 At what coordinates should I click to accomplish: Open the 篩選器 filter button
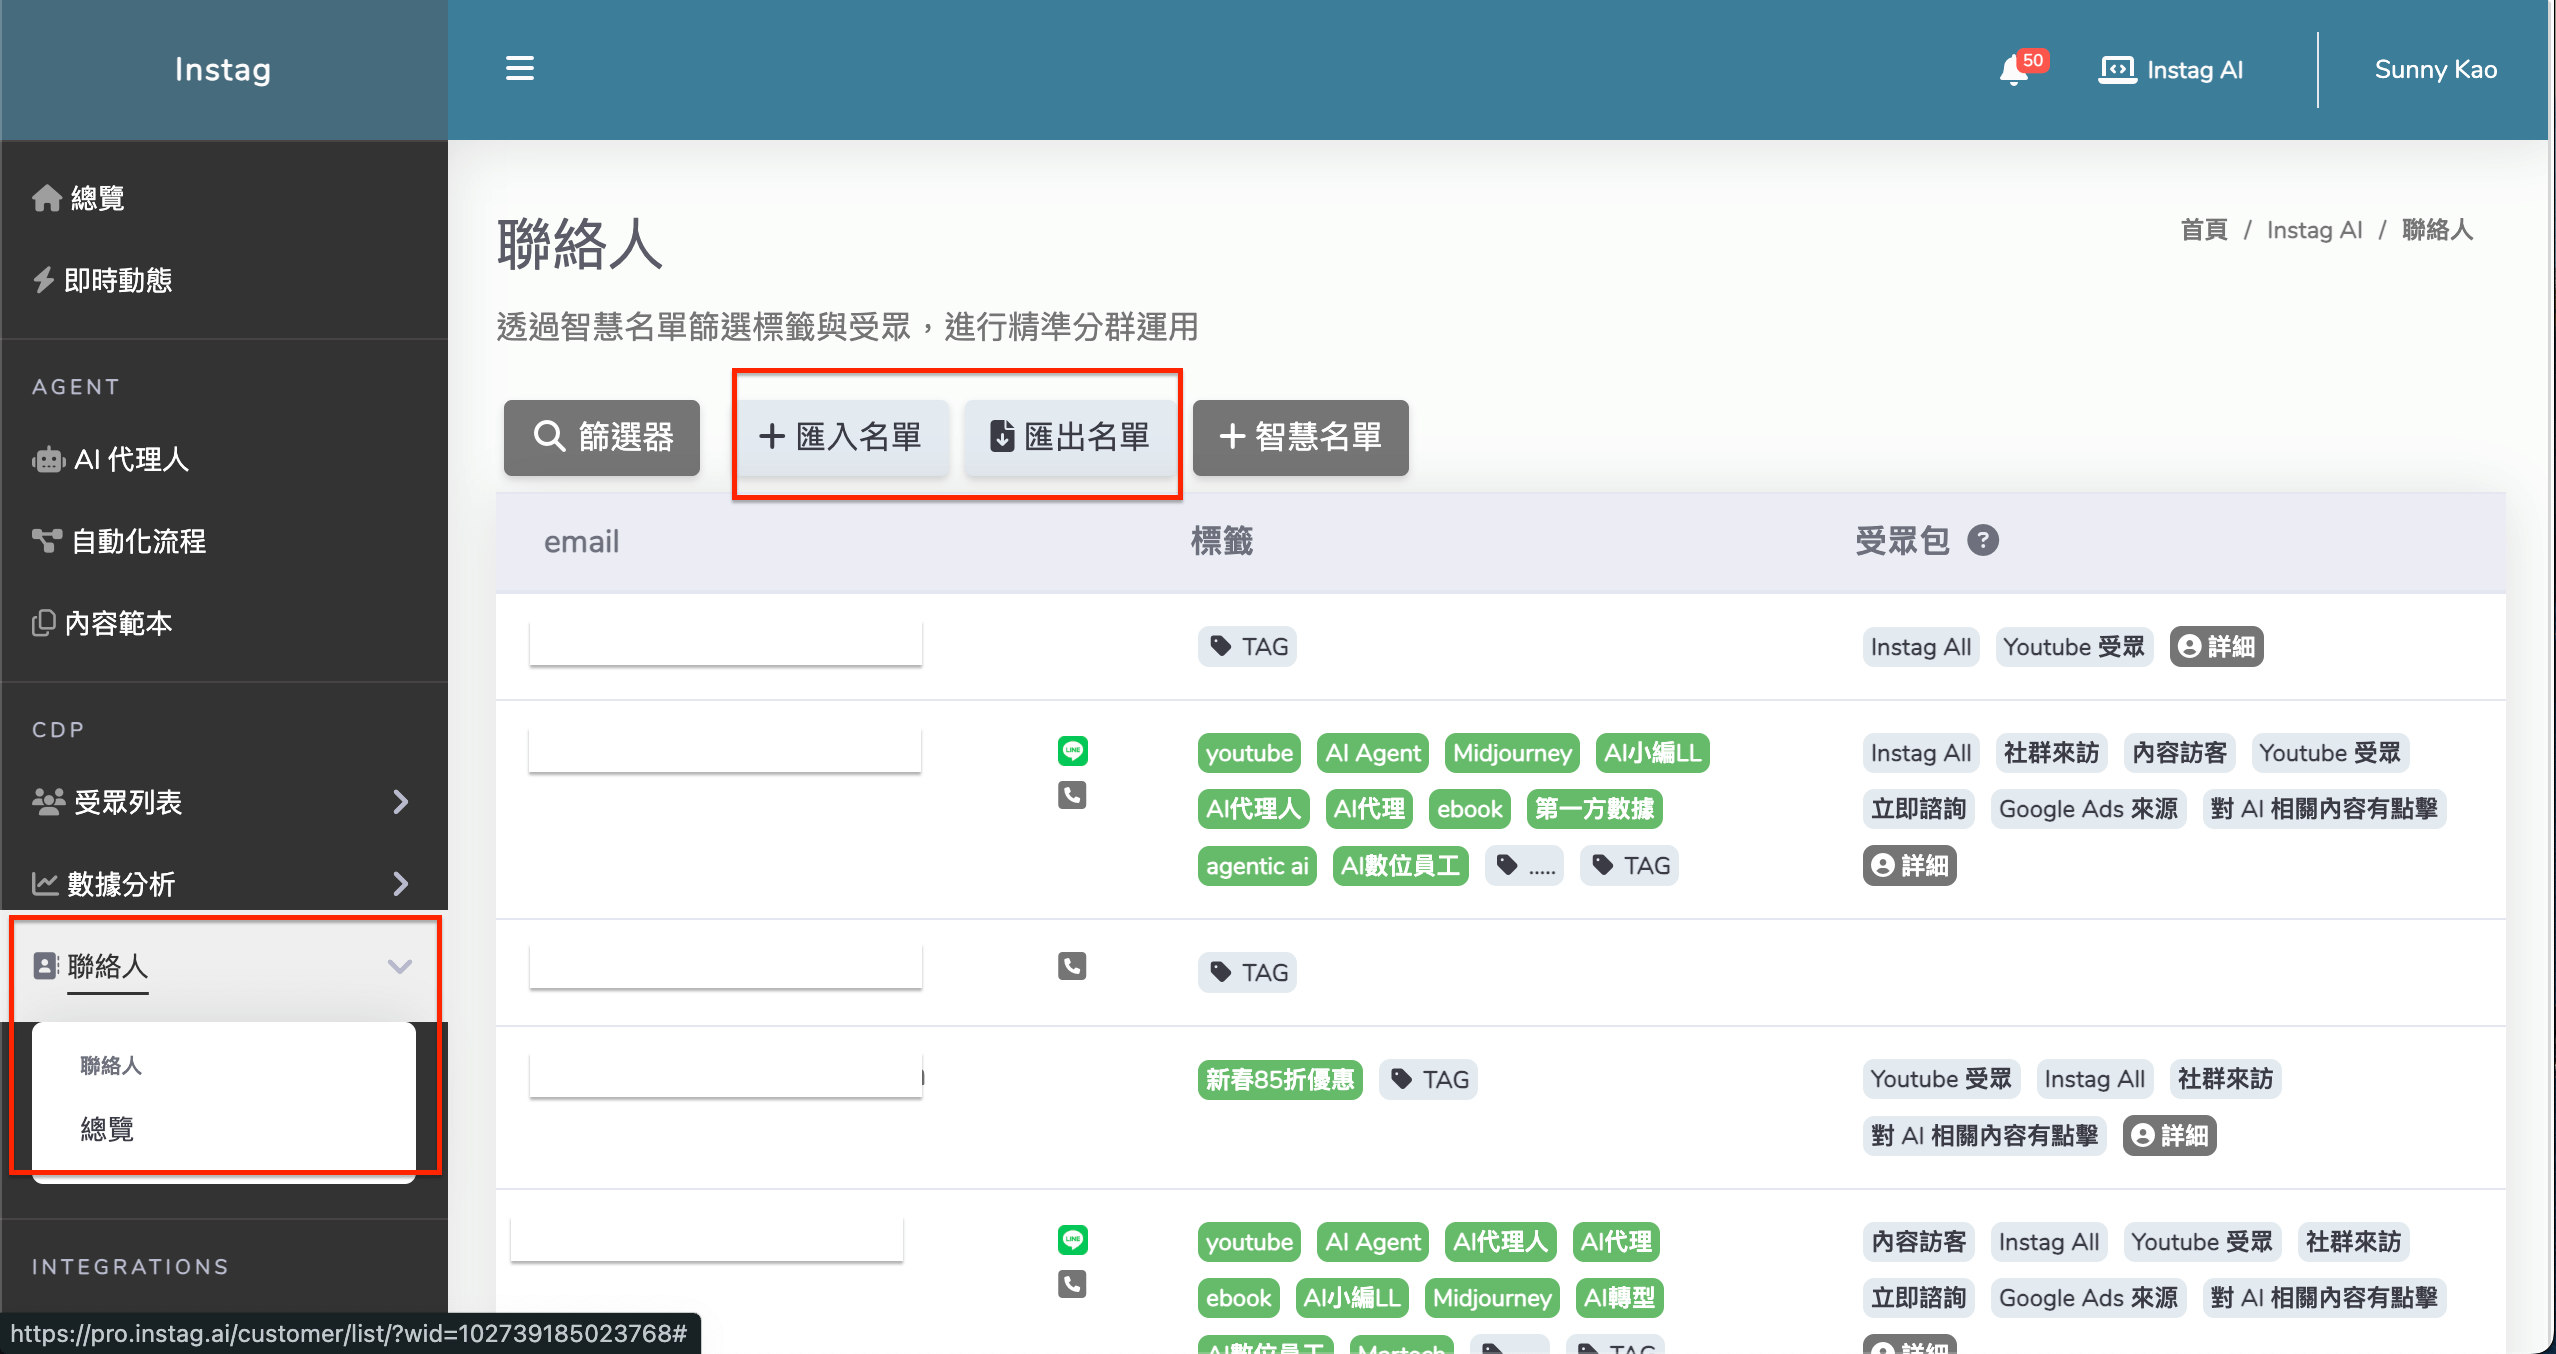tap(602, 437)
